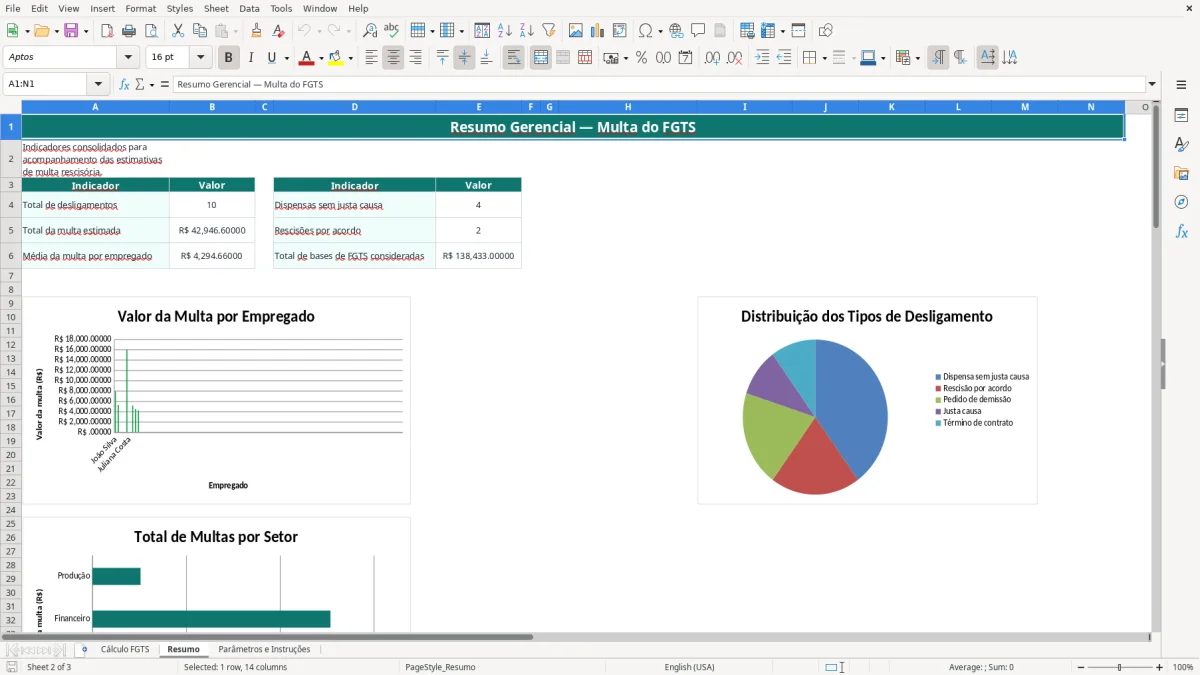Screen dimensions: 1200x675
Task: Open background color dropdown arrow
Action: (x=350, y=58)
